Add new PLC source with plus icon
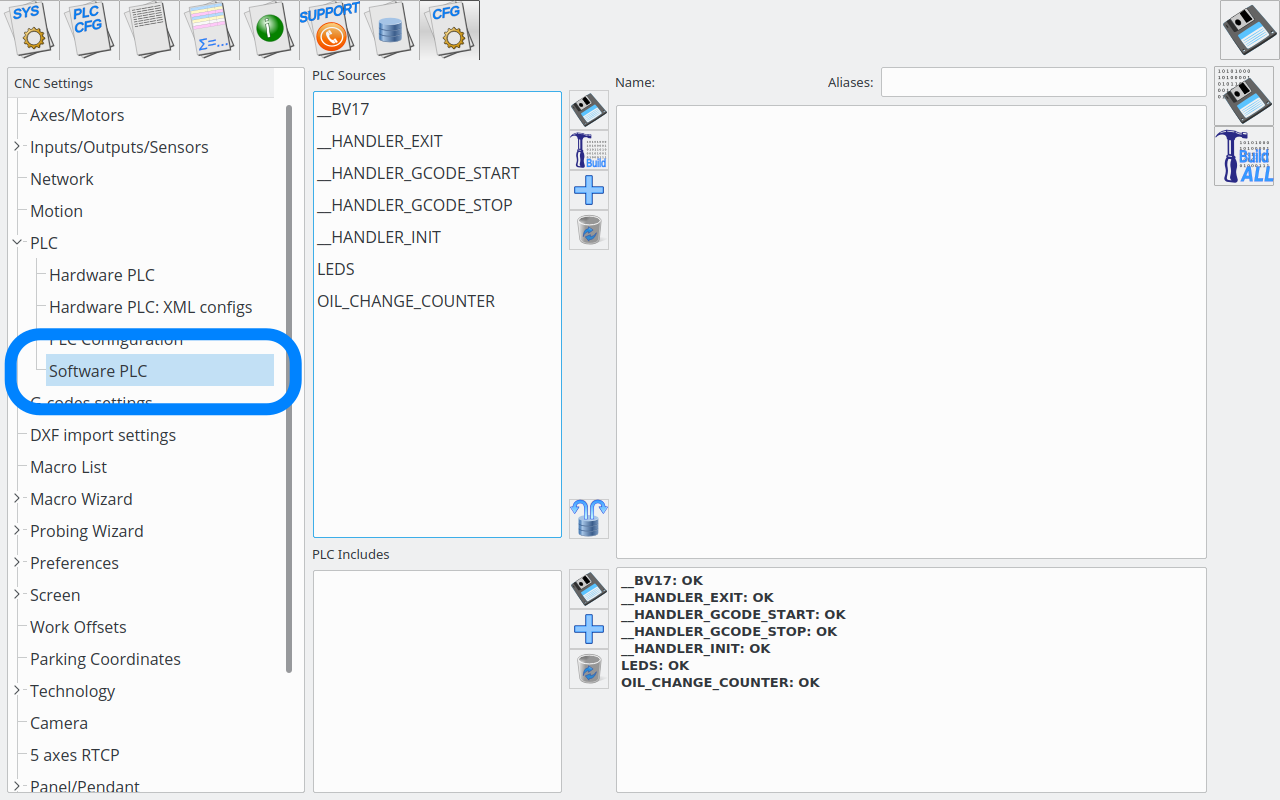Viewport: 1280px width, 800px height. [x=589, y=190]
